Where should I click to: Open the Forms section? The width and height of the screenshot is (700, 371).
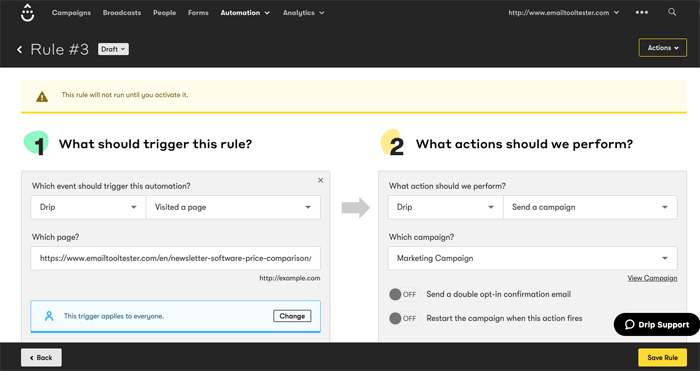click(198, 13)
